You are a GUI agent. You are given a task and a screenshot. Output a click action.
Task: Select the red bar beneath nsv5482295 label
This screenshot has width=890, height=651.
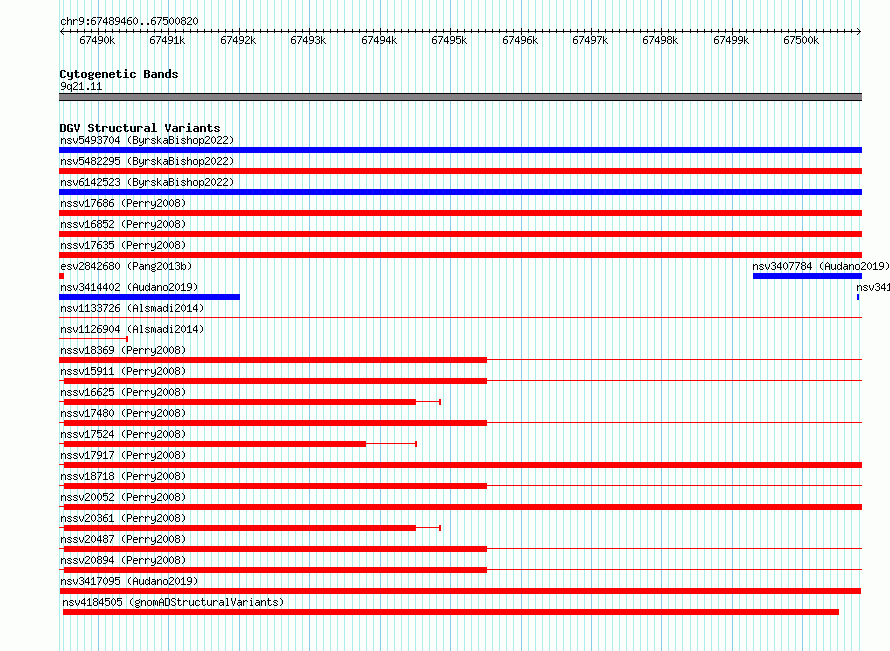pyautogui.click(x=460, y=171)
